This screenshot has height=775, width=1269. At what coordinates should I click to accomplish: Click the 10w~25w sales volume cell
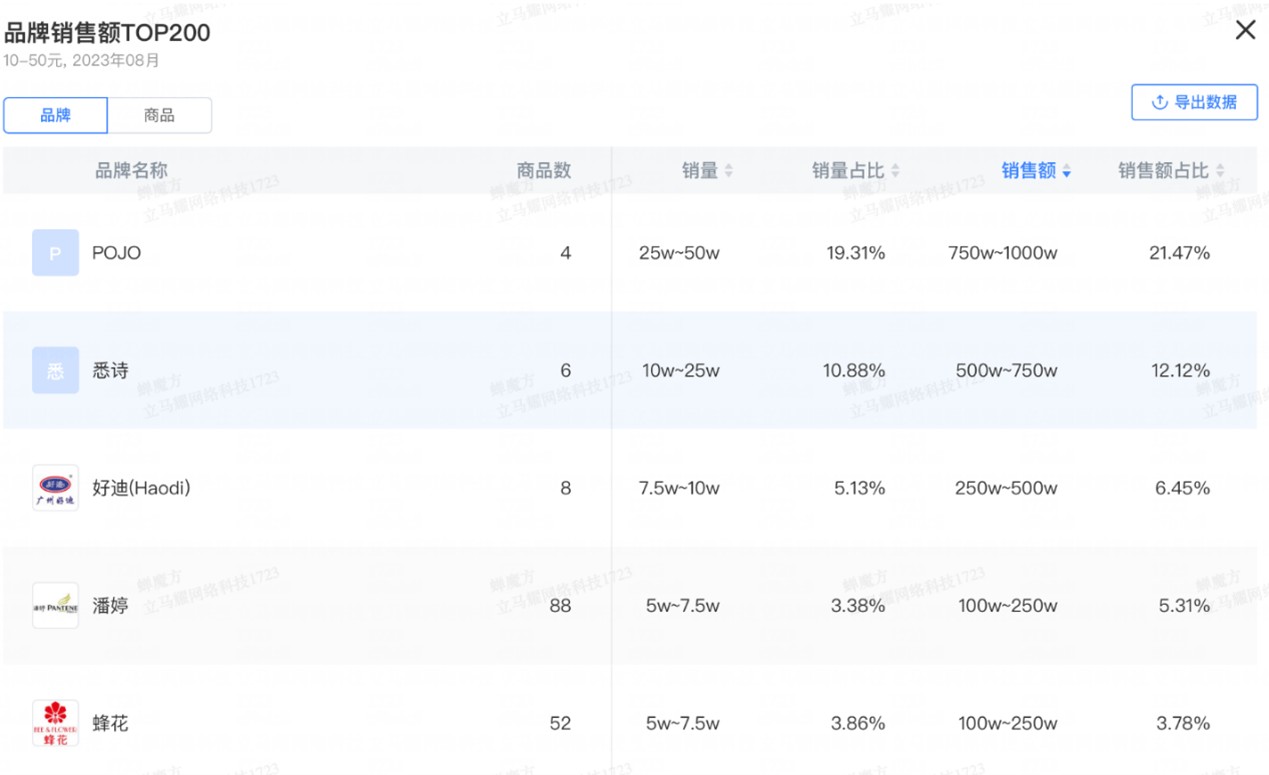[680, 371]
